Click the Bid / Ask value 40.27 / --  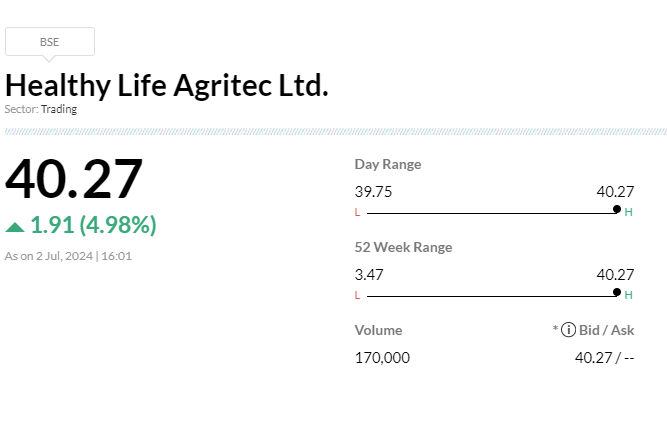(x=605, y=357)
